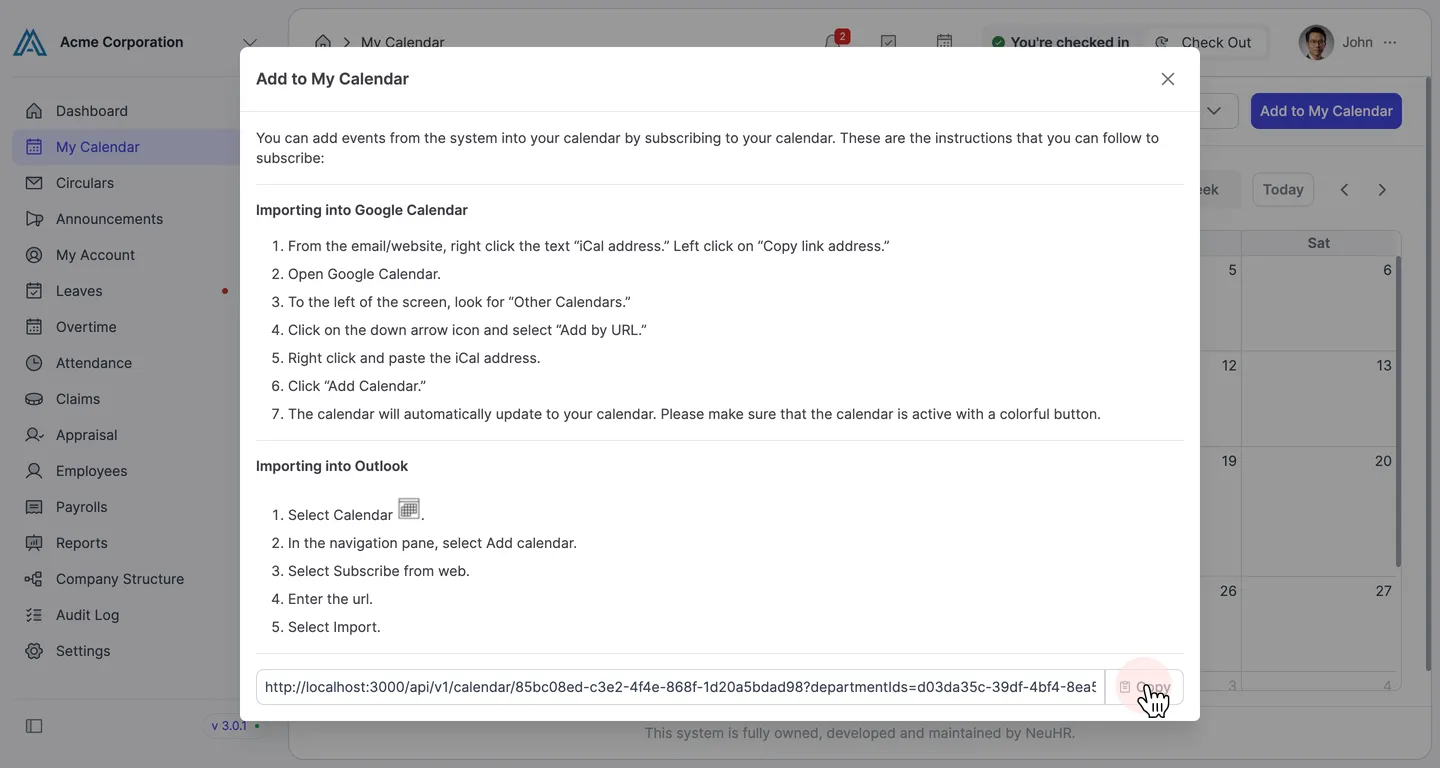This screenshot has width=1440, height=768.
Task: Click the Payrolls document icon
Action: 34,507
